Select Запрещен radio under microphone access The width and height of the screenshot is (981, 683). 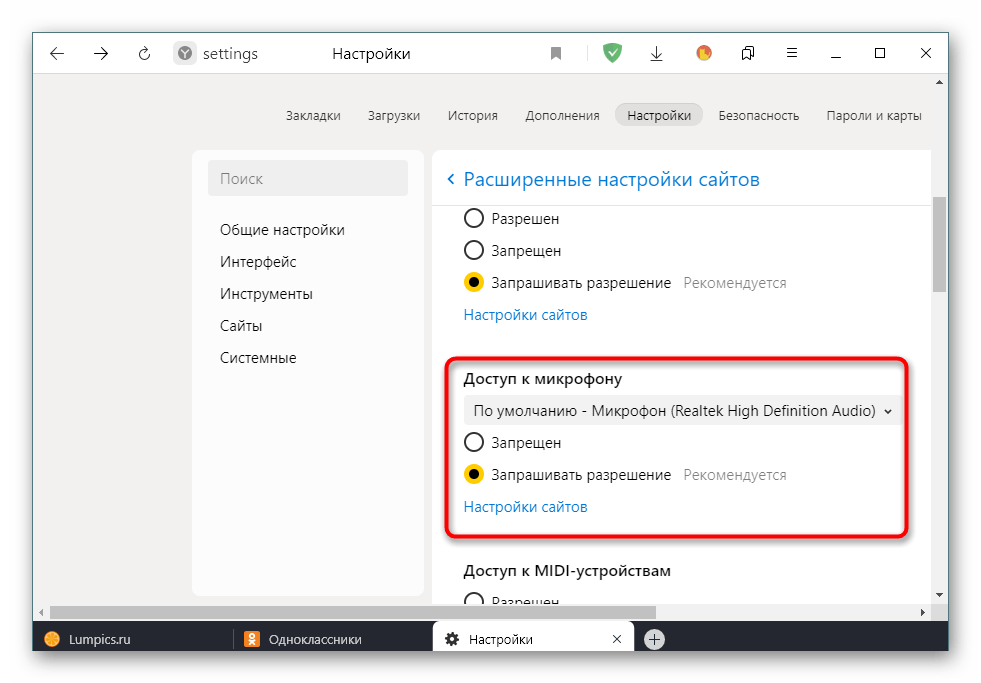click(x=474, y=442)
